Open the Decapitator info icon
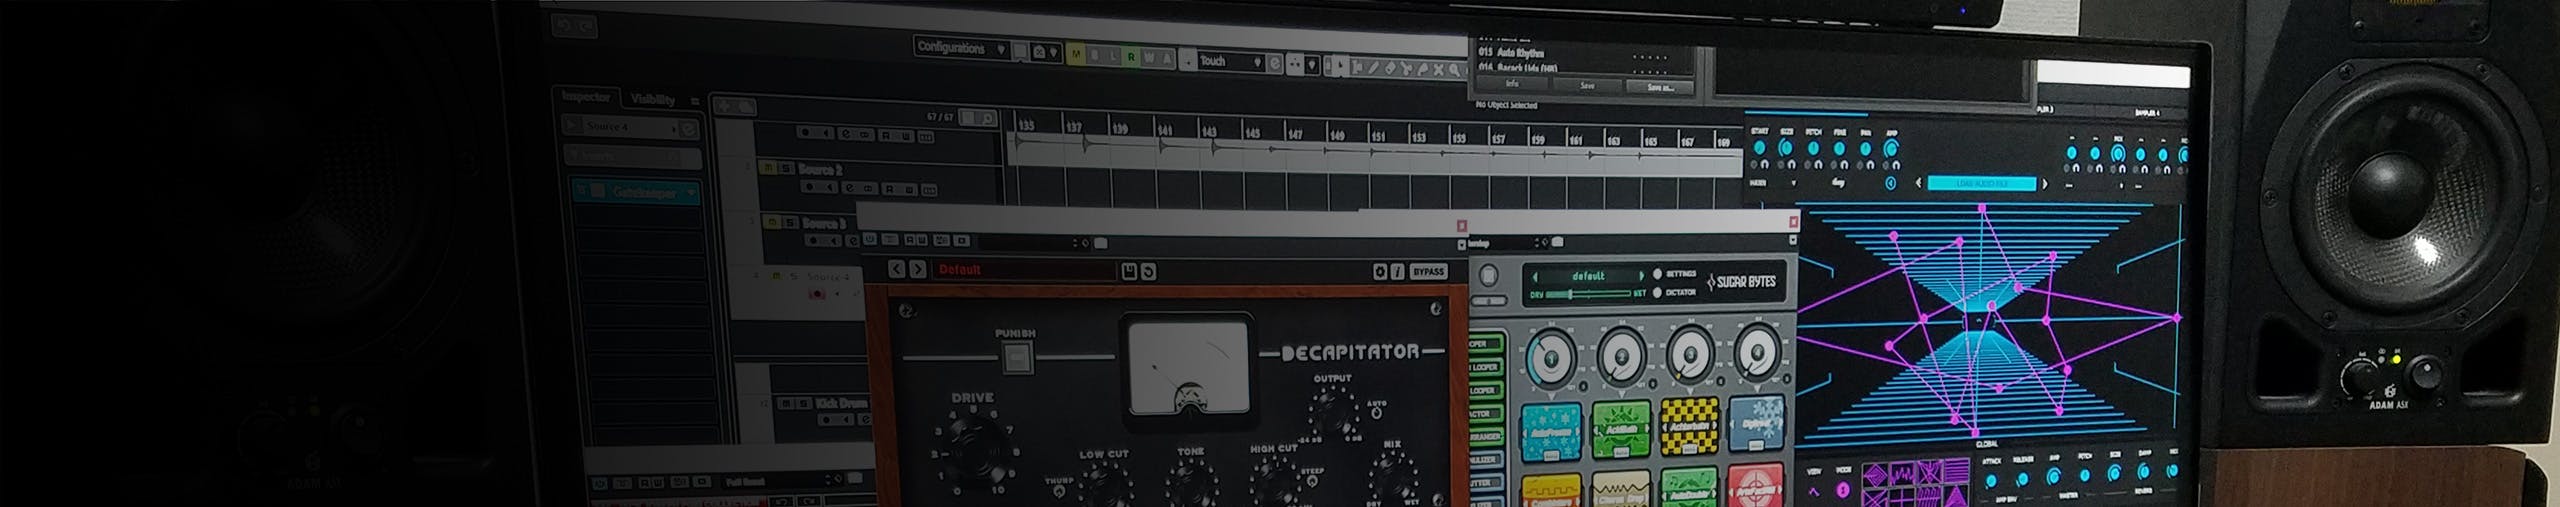2560x507 pixels. tap(1397, 271)
